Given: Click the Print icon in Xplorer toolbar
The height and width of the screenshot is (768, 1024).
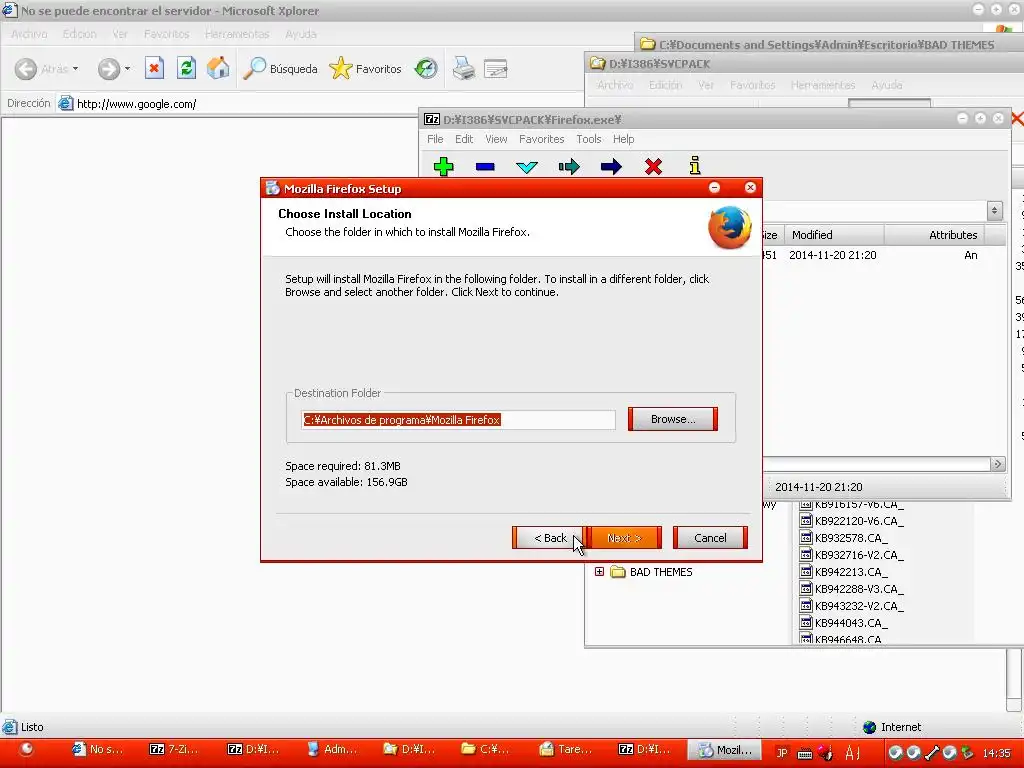Looking at the screenshot, I should tap(464, 69).
